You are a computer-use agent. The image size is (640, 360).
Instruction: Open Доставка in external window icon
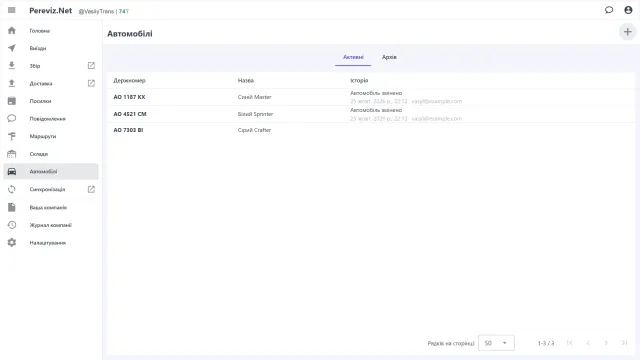[x=91, y=83]
